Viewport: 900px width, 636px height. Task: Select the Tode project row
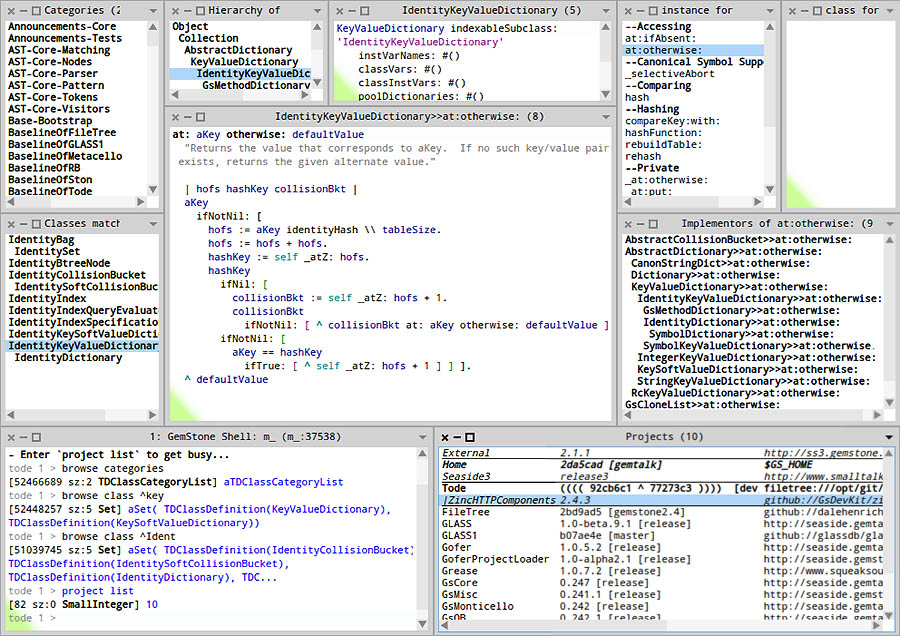point(663,488)
